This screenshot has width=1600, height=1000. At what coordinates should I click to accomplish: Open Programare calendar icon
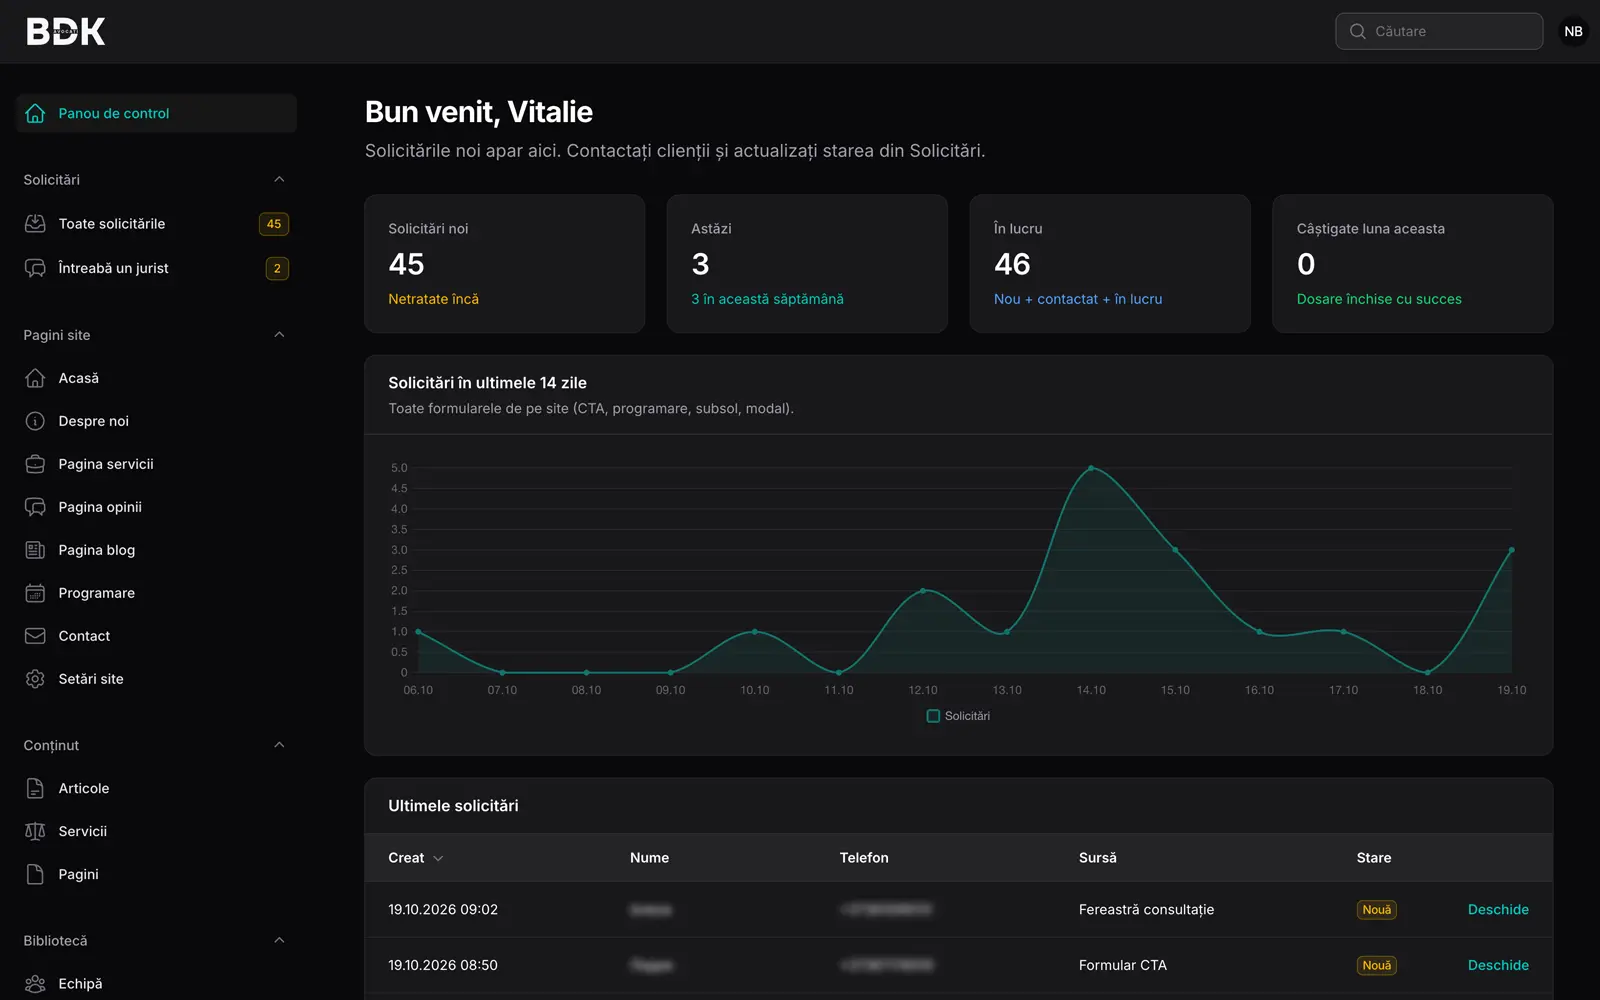pos(35,593)
